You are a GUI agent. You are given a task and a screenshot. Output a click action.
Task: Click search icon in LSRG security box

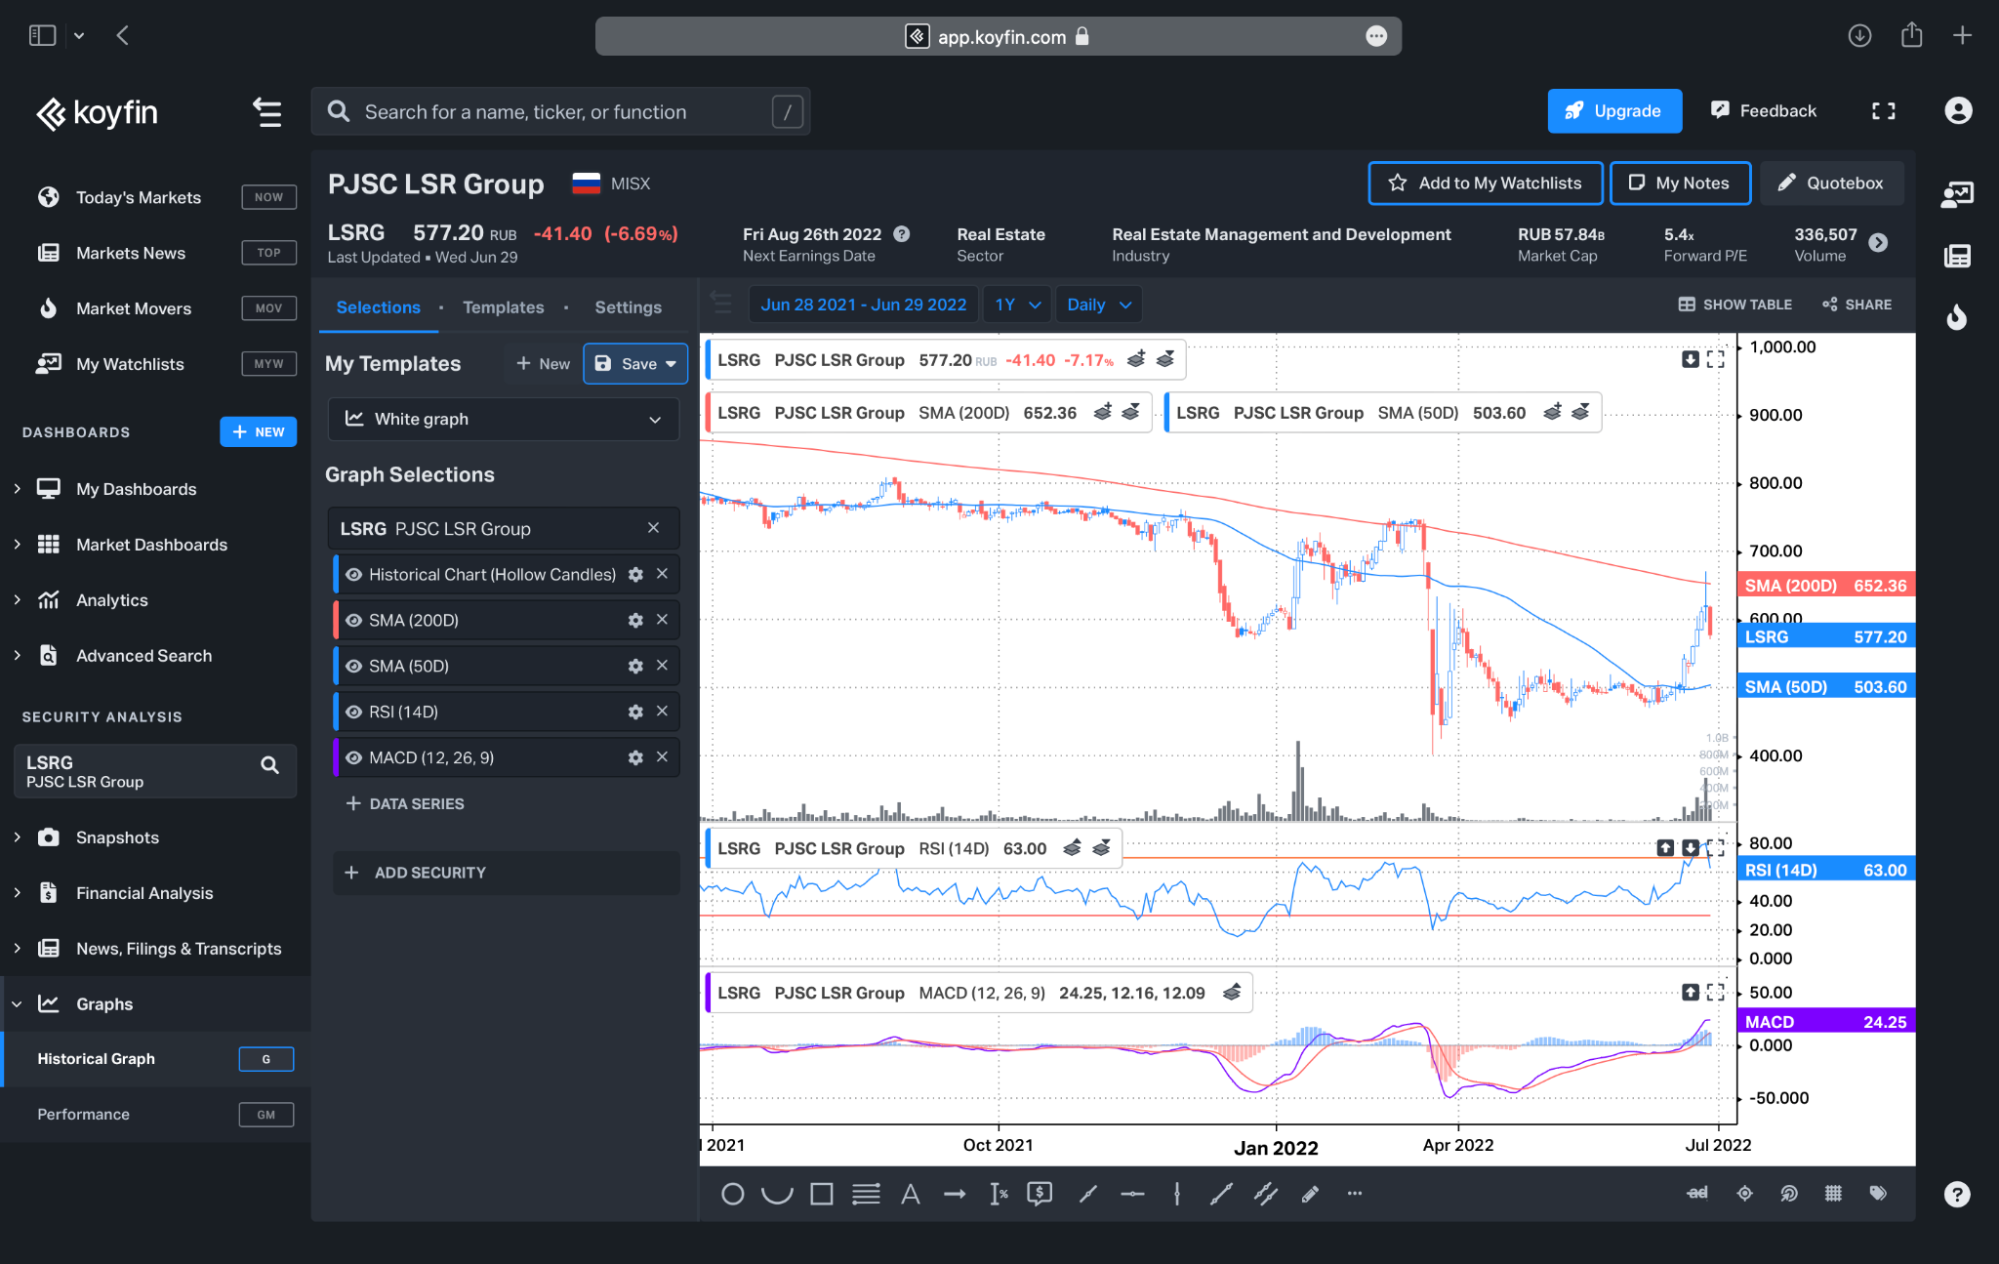pos(269,765)
